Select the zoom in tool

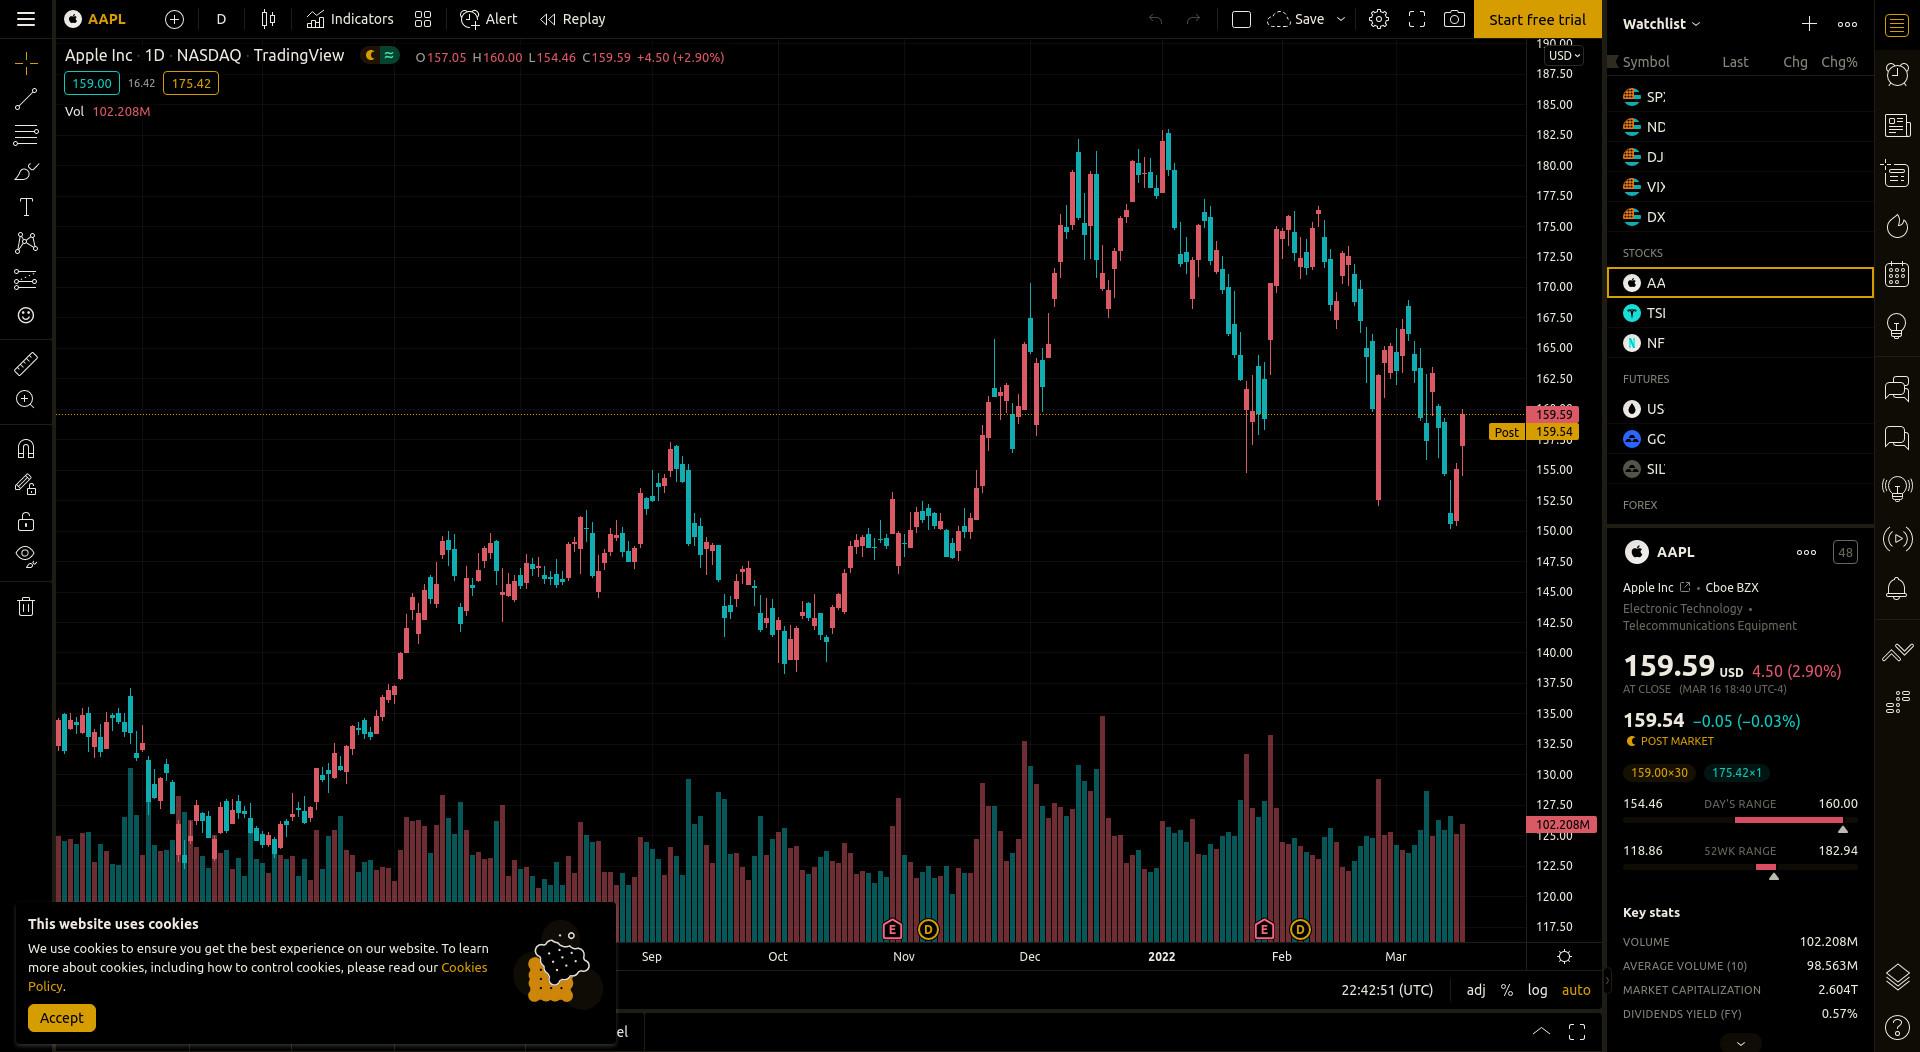click(26, 400)
